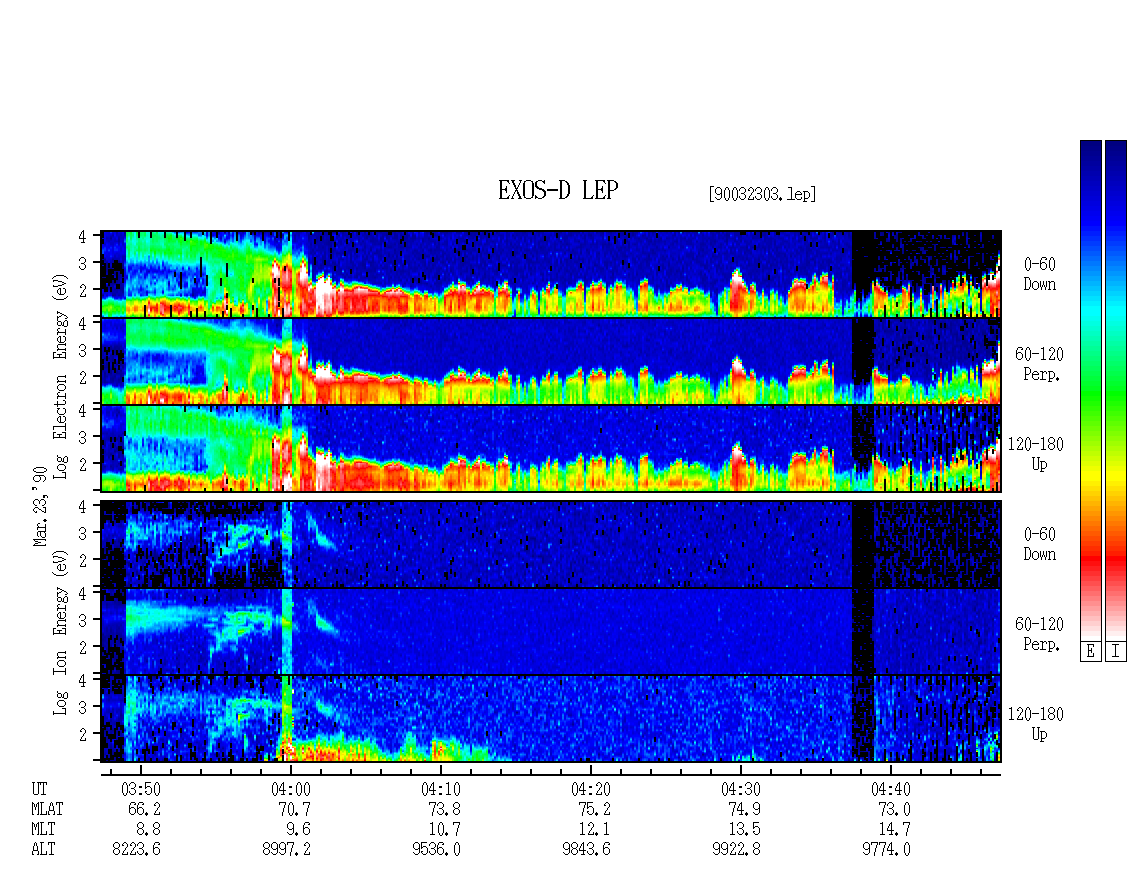Open the ion 0-60 Down spectrogram panel
Viewport: 1130px width, 875px height.
point(551,544)
